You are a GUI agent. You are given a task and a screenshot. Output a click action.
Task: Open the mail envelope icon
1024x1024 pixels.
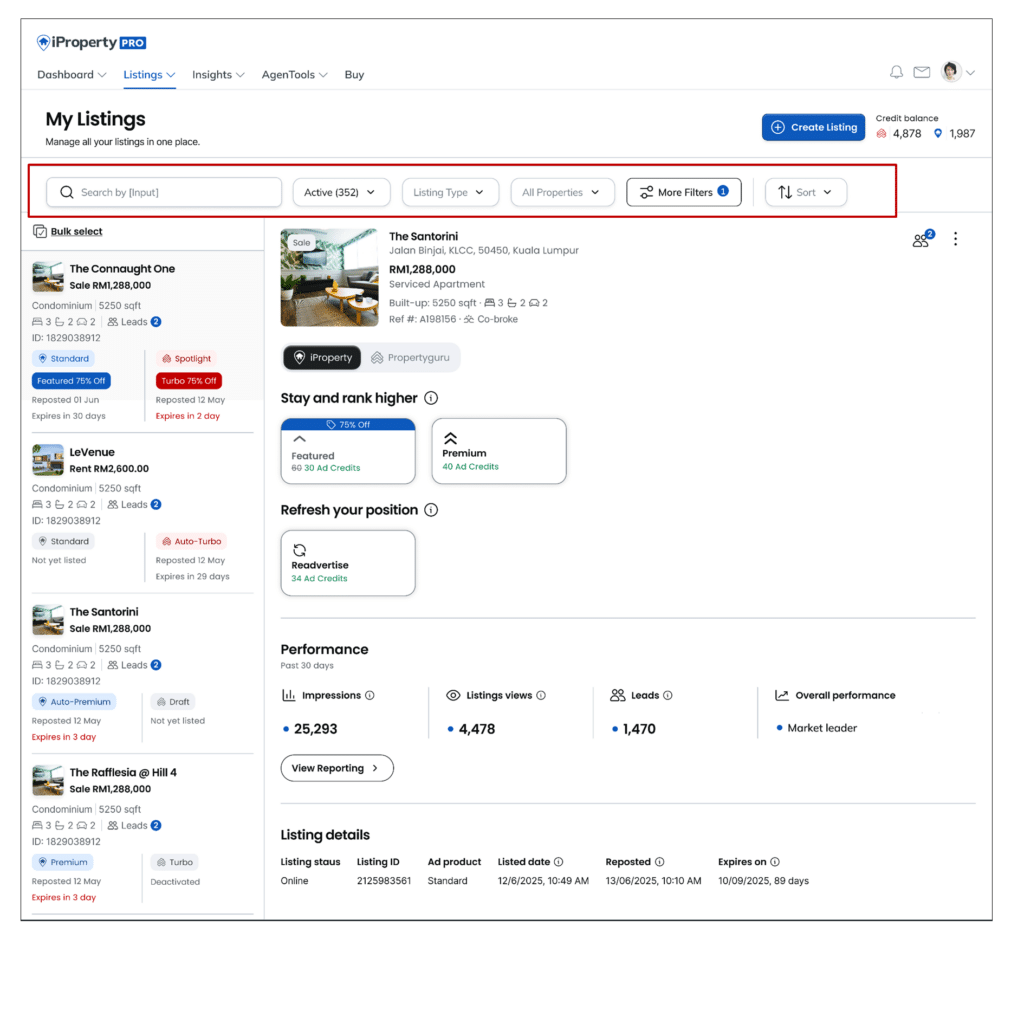(x=921, y=73)
